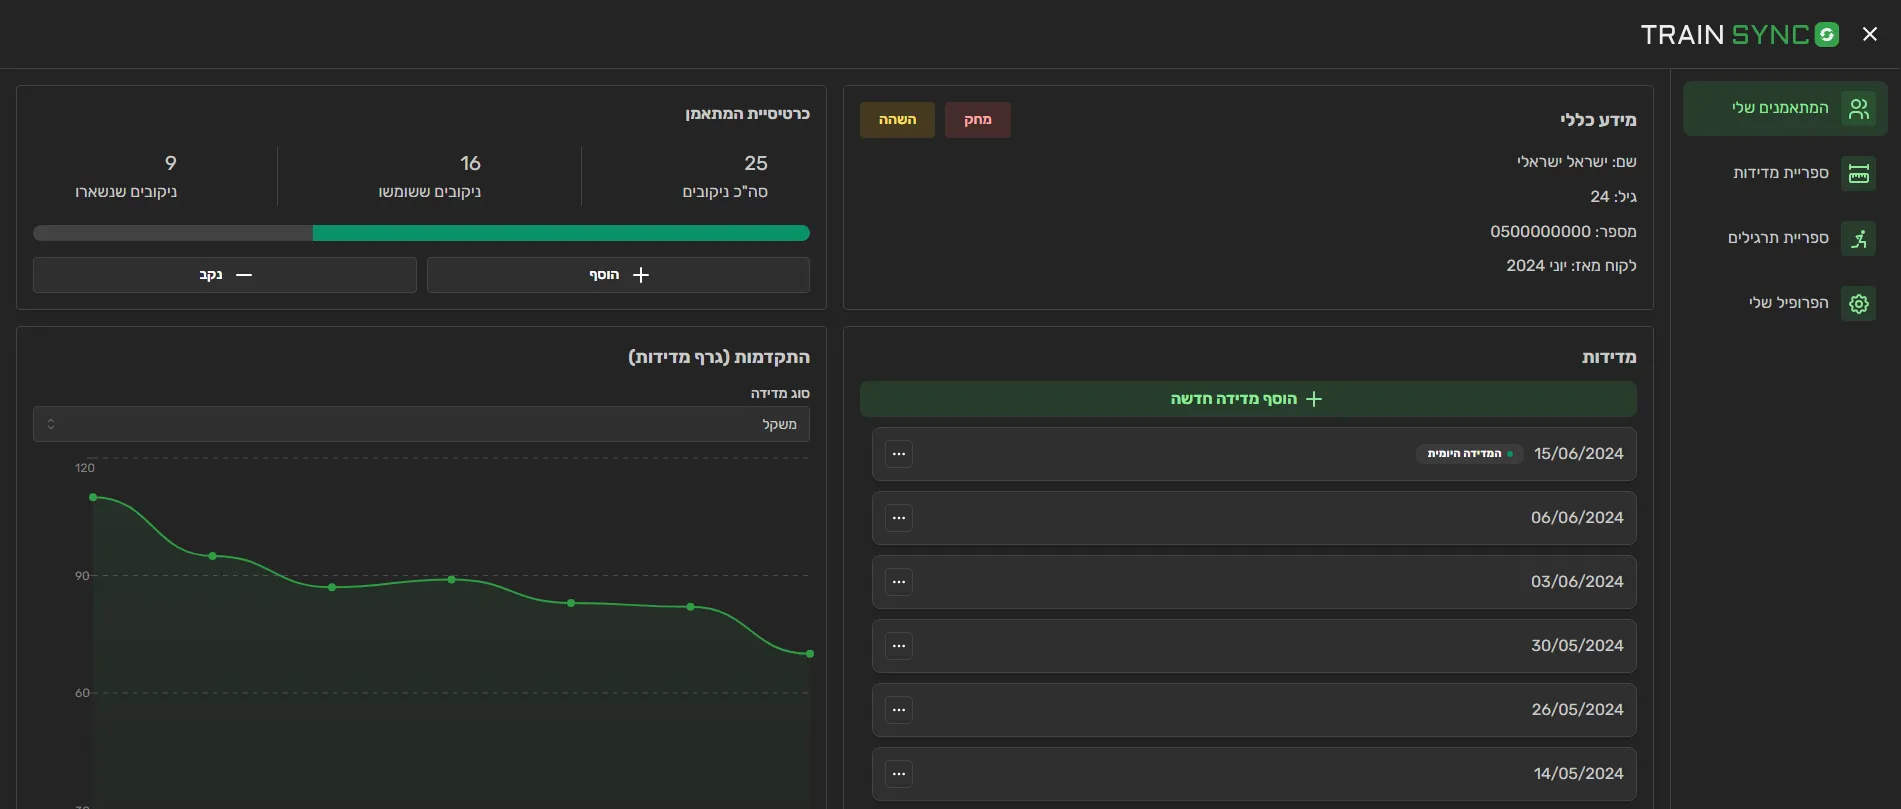Click לקוח מאז: יוני 2024 text
Viewport: 1901px width, 809px height.
click(1571, 266)
